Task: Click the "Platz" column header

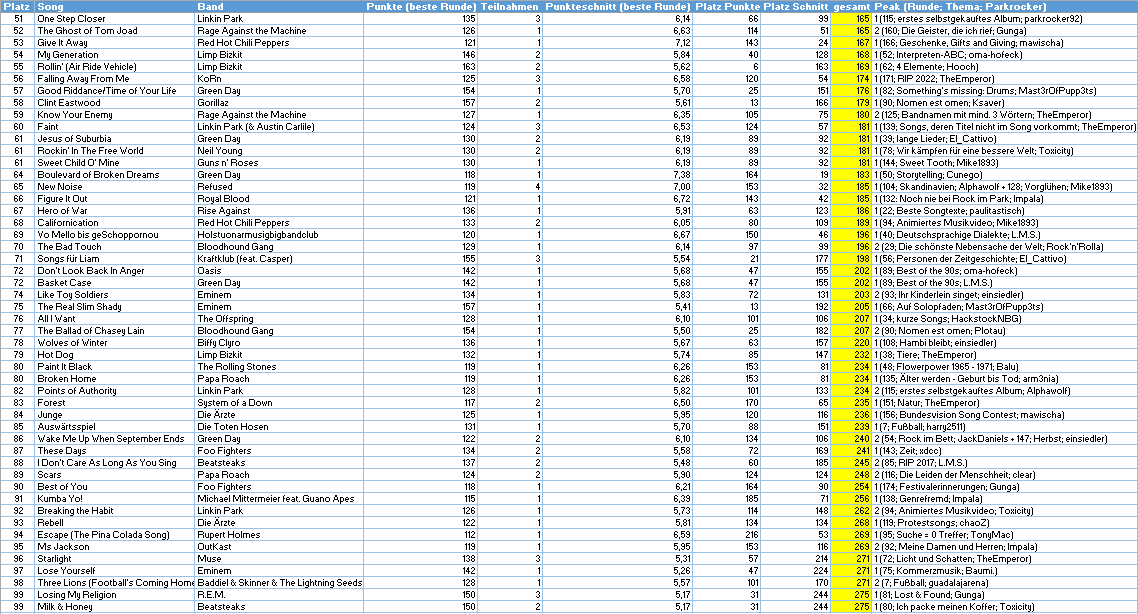Action: coord(17,7)
